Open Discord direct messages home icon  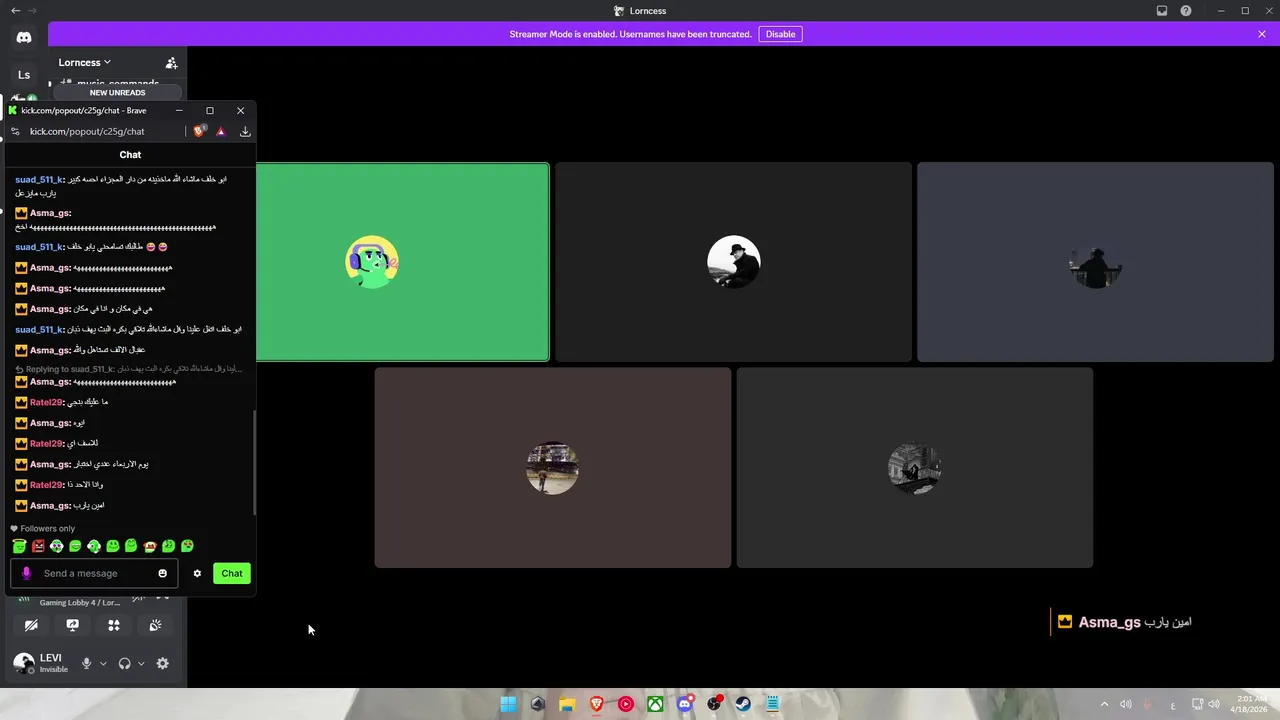tap(24, 37)
